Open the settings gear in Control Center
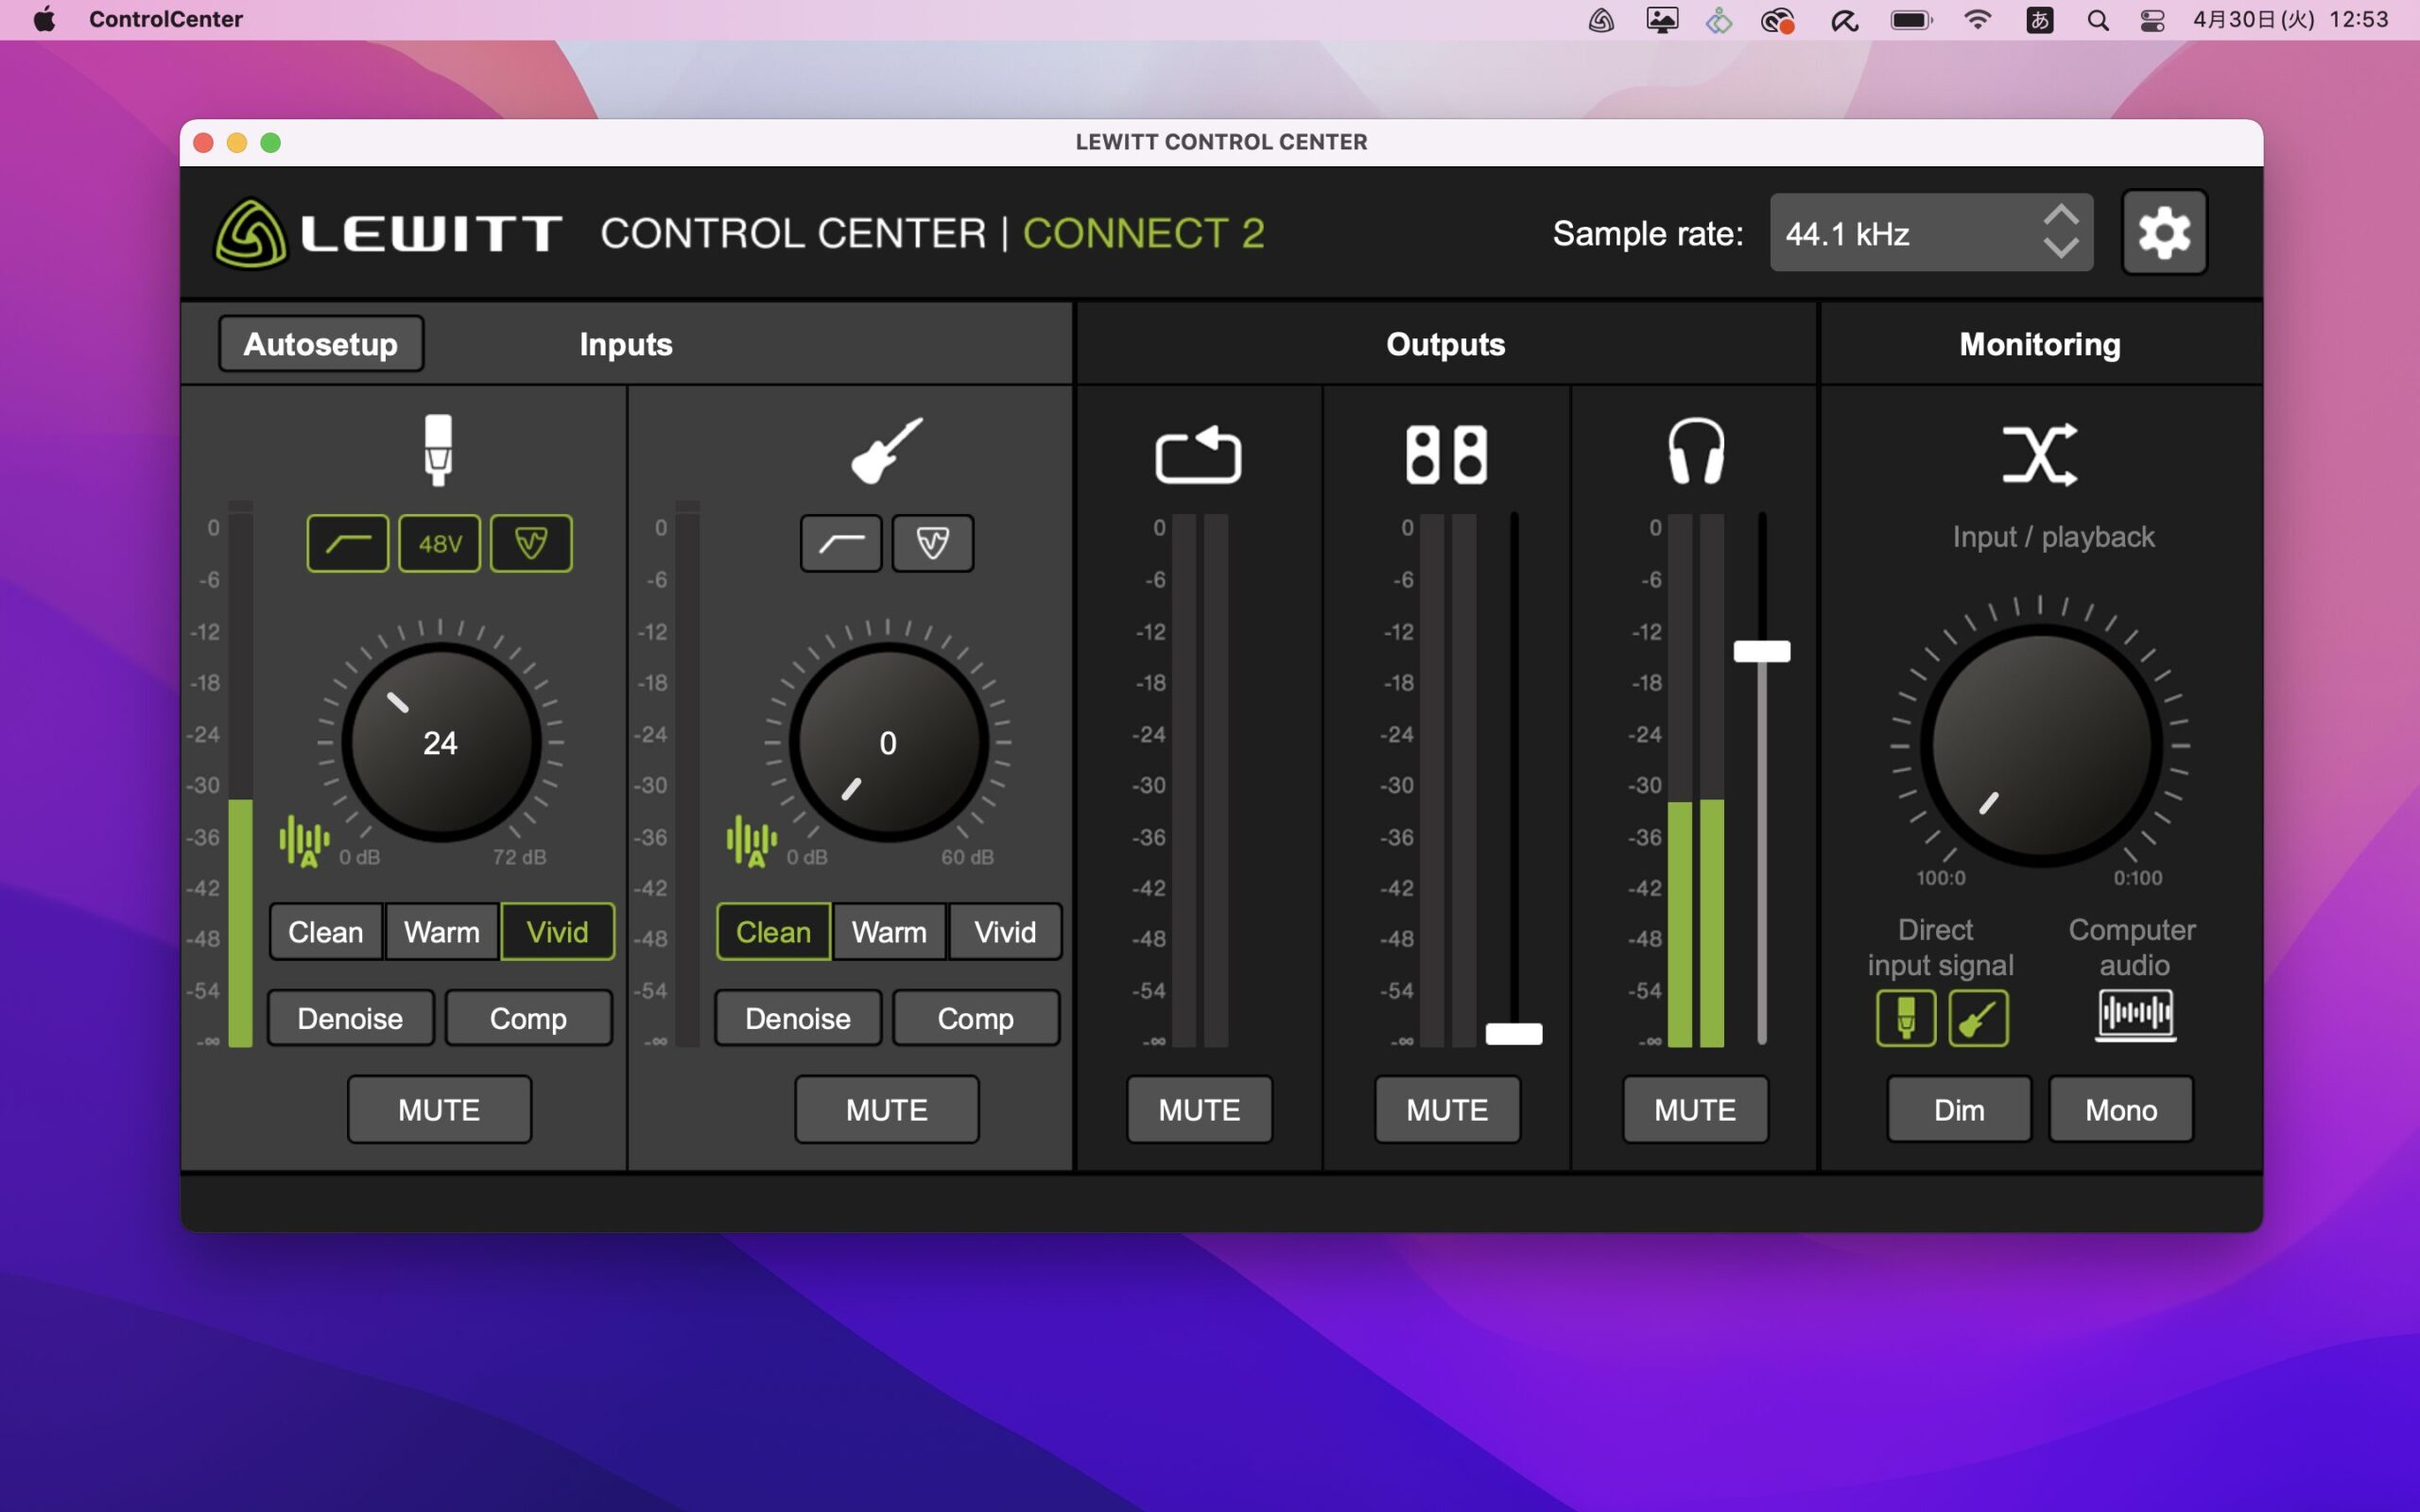The height and width of the screenshot is (1512, 2420). pos(2164,232)
